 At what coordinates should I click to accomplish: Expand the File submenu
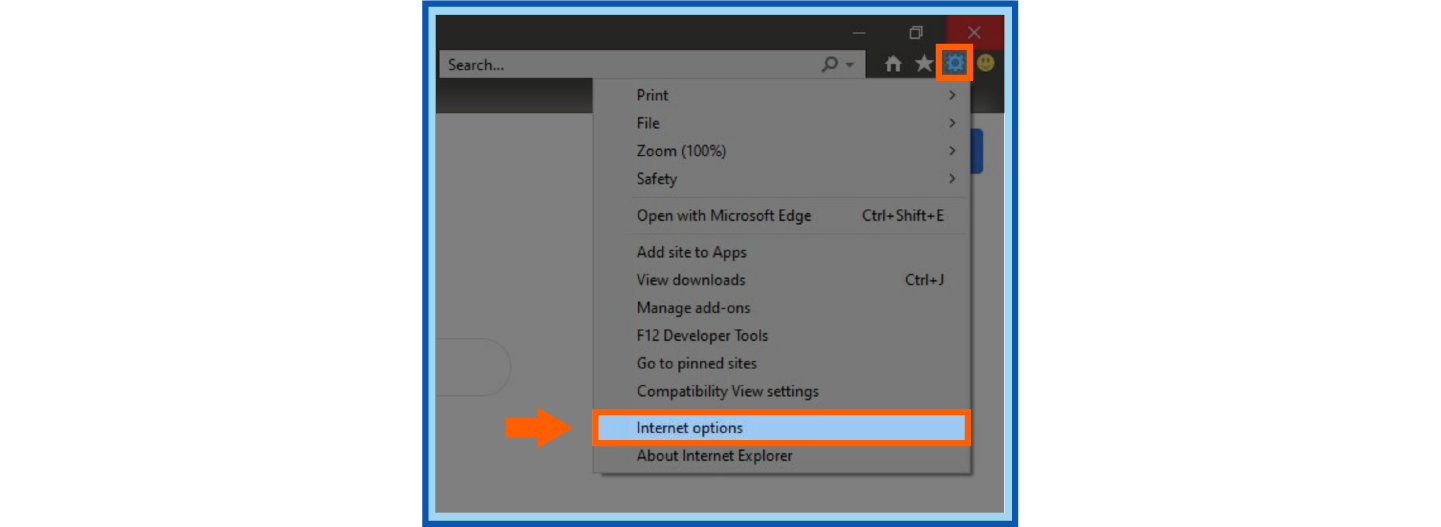[782, 123]
